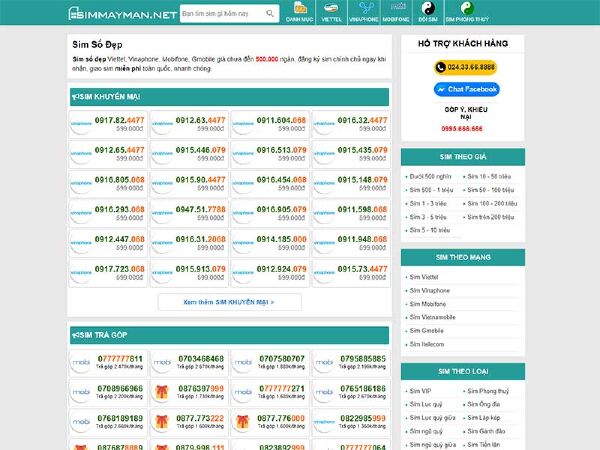This screenshot has height=450, width=600.
Task: Click SIM TRẢ GÓP section header
Action: (x=229, y=335)
